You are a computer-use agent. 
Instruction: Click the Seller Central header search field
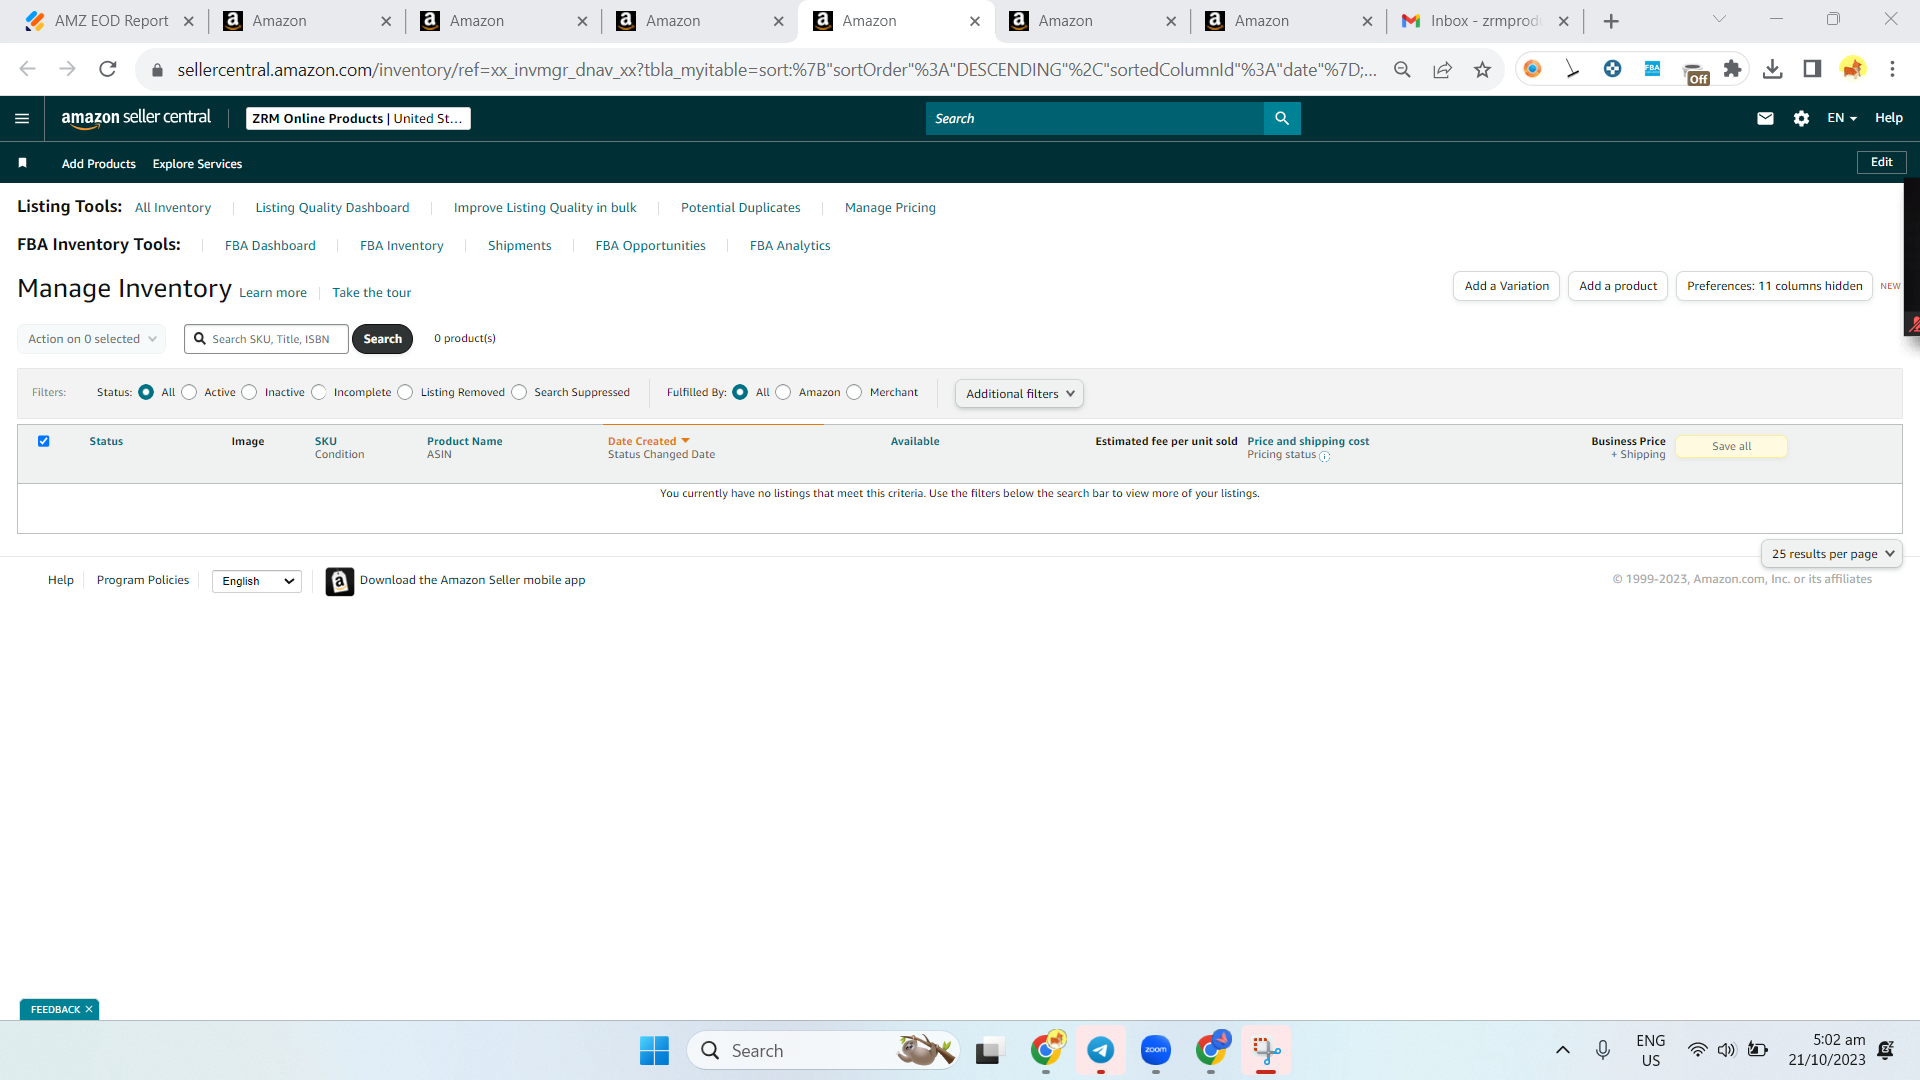point(1095,118)
